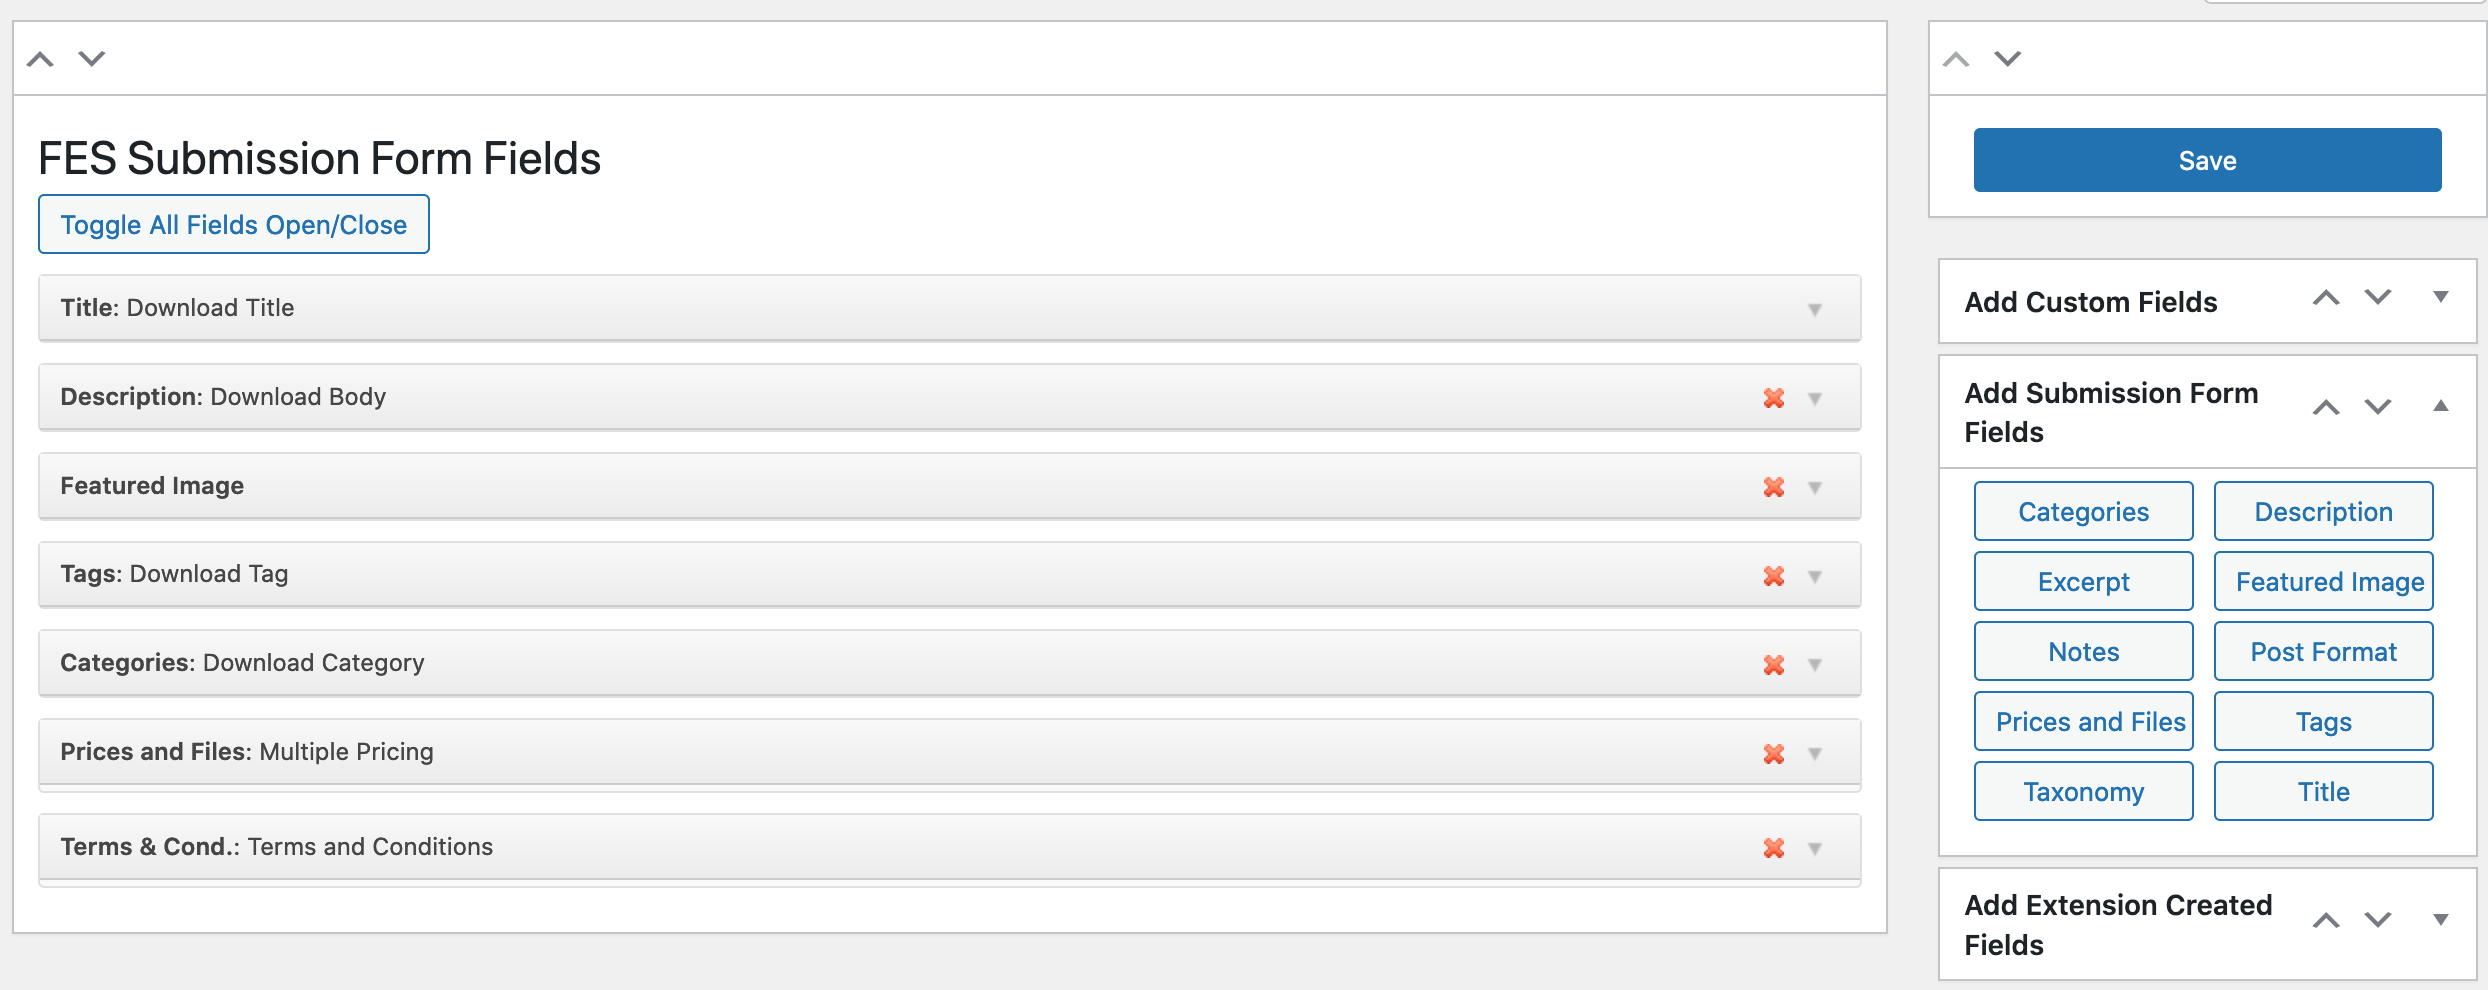The image size is (2488, 990).
Task: Move Add Custom Fields panel up
Action: tap(2326, 298)
